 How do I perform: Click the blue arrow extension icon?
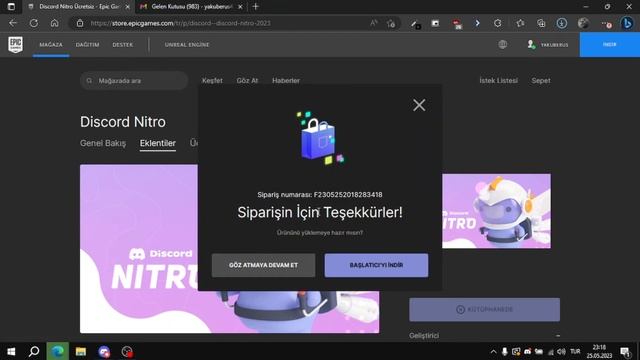tap(477, 23)
